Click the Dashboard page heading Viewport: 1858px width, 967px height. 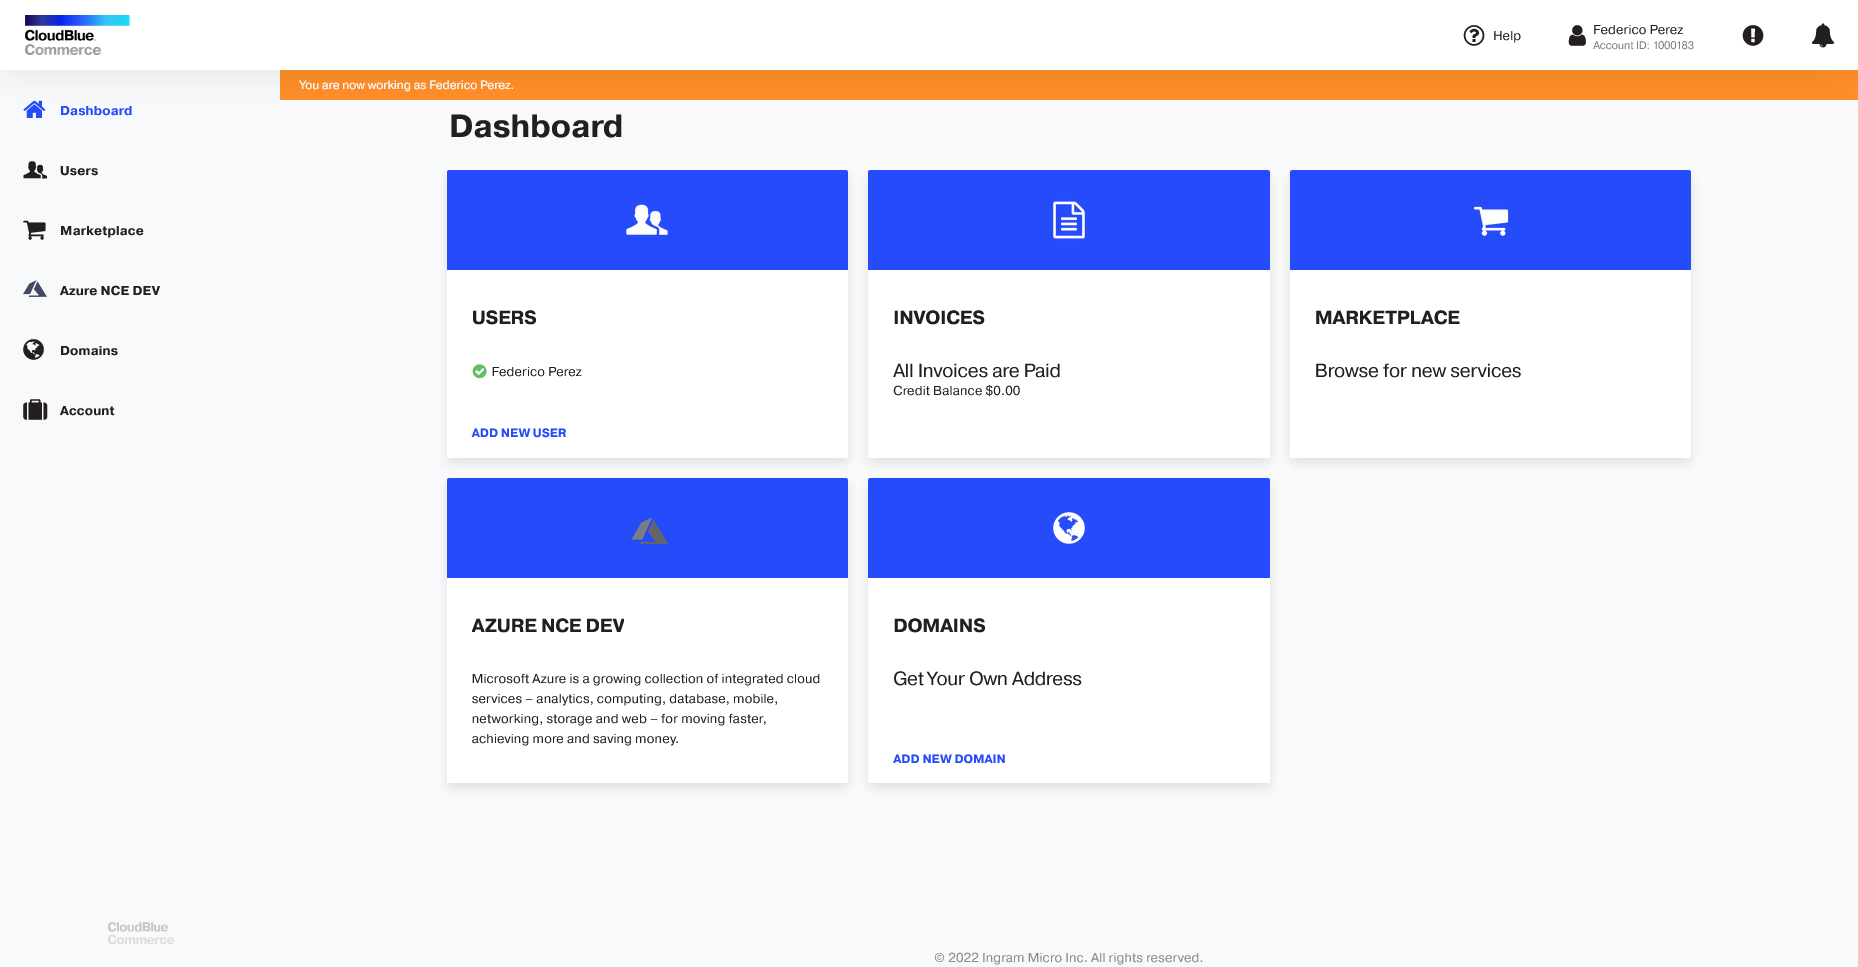(x=536, y=127)
